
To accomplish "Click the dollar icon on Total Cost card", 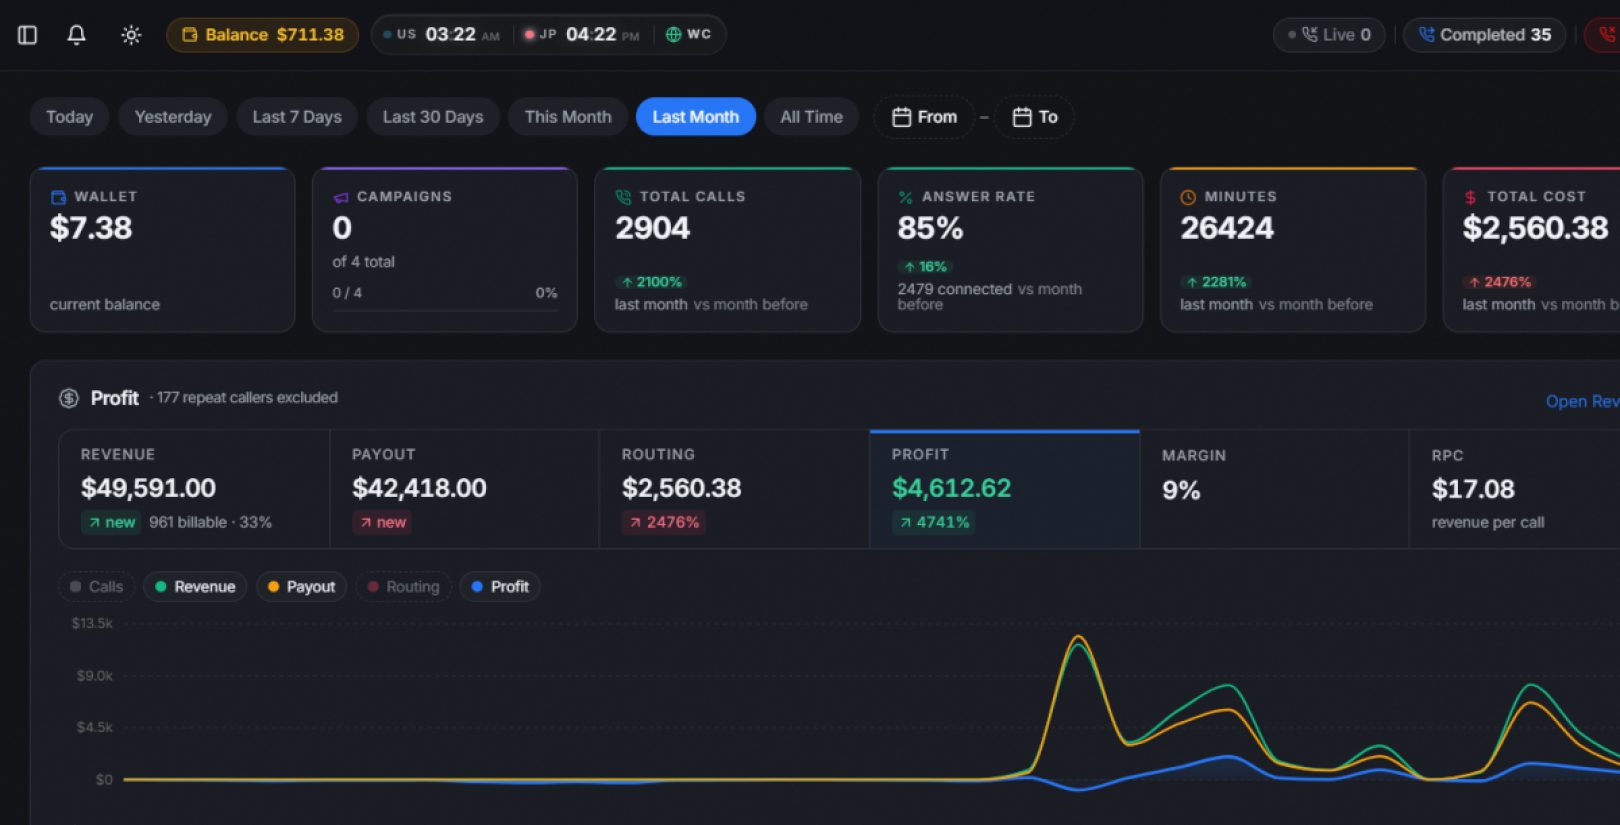I will 1470,197.
